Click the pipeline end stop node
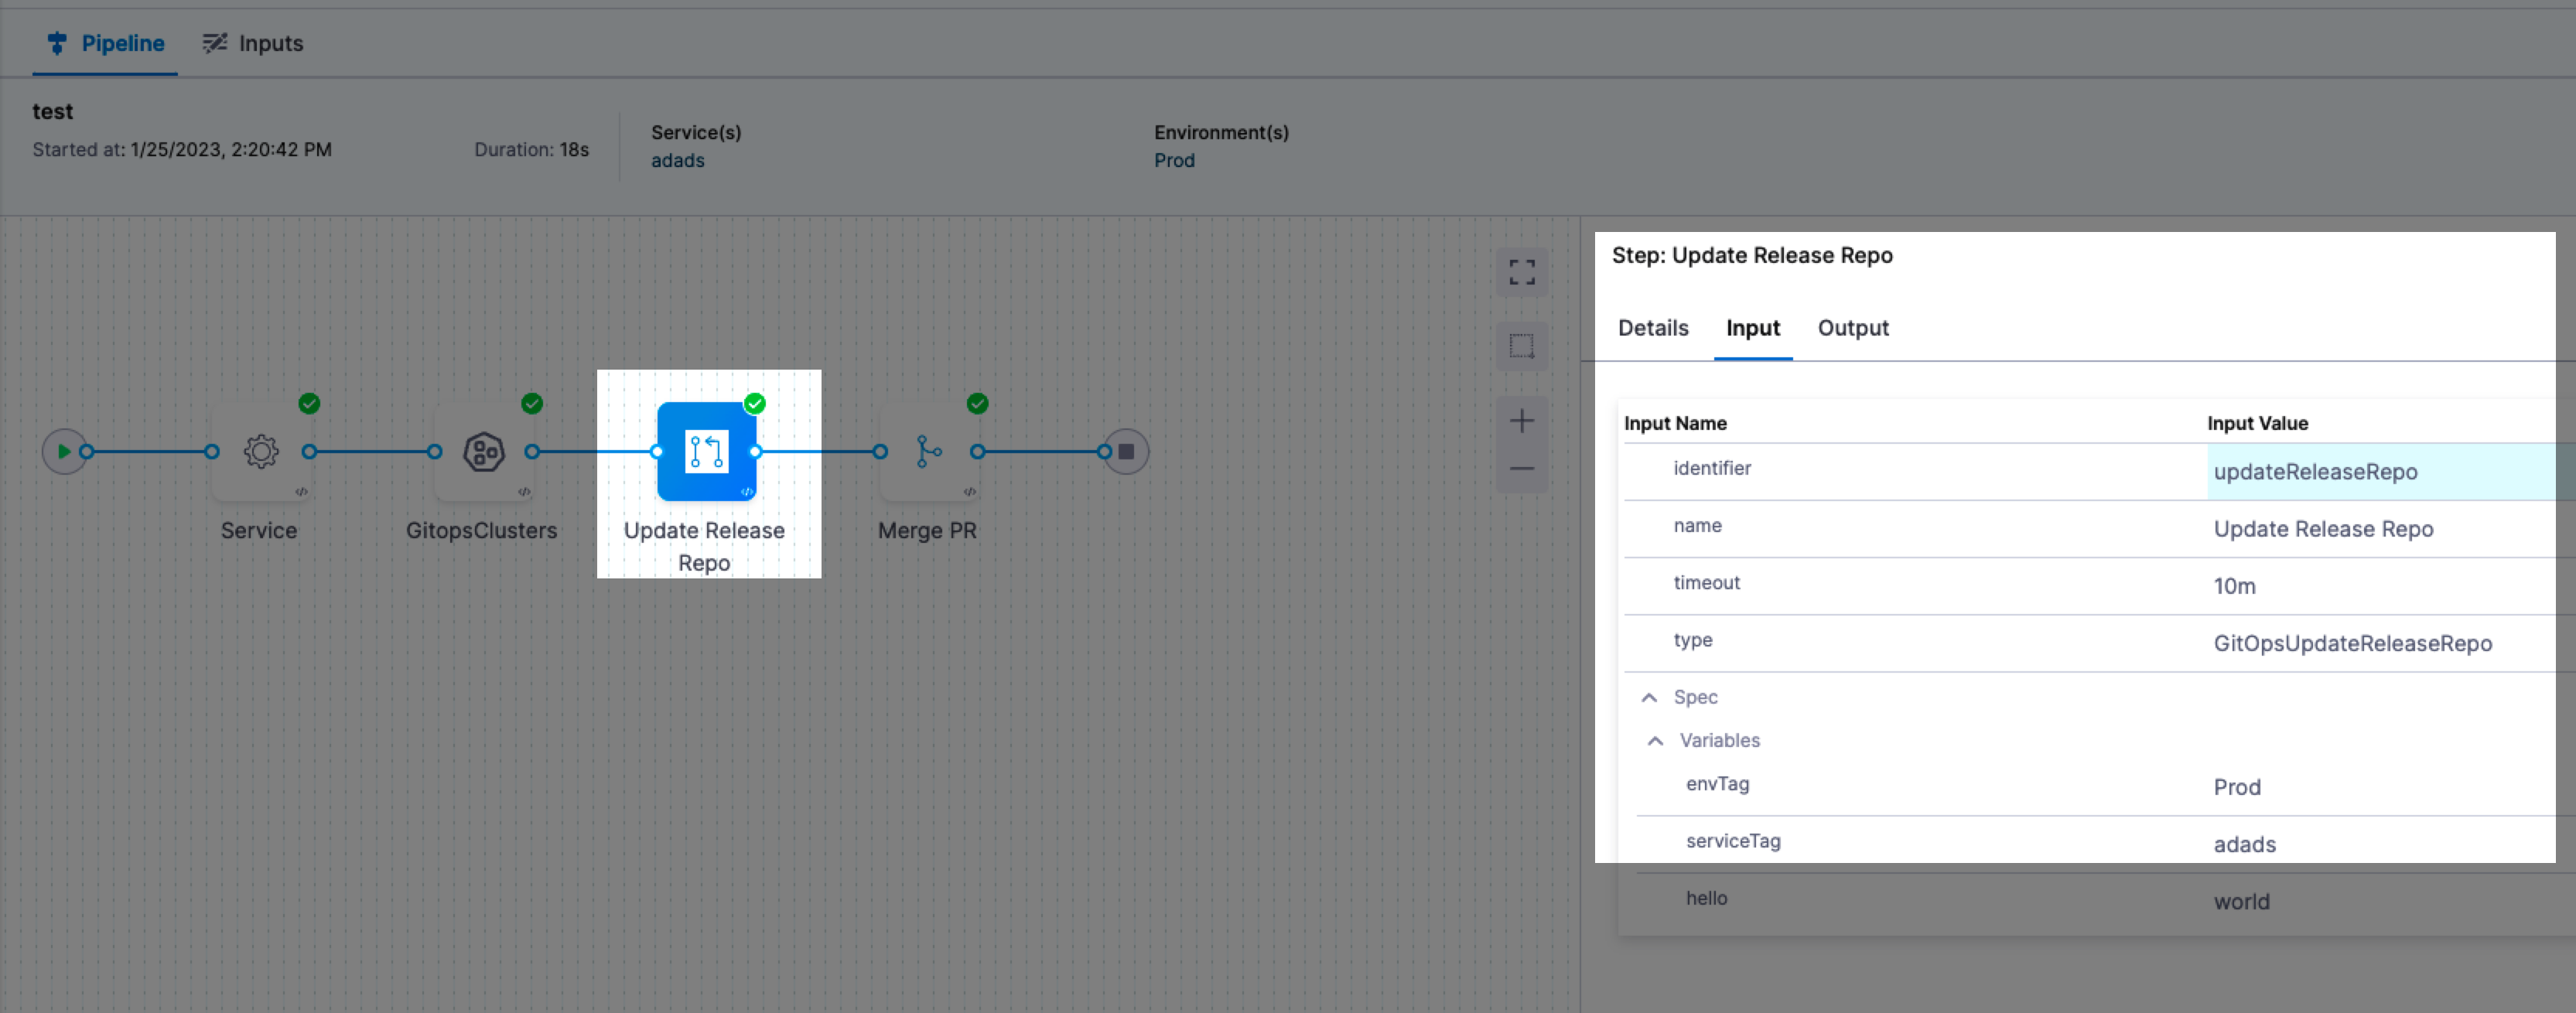Image resolution: width=2576 pixels, height=1013 pixels. tap(1126, 451)
